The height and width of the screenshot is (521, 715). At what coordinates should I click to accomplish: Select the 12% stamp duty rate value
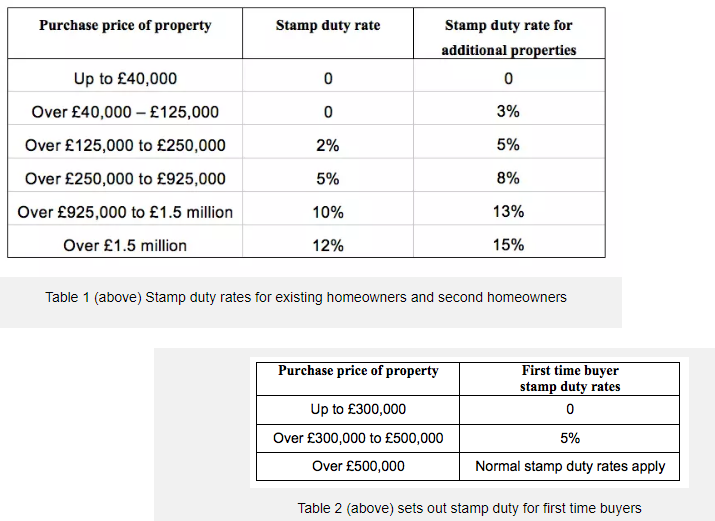tap(328, 245)
